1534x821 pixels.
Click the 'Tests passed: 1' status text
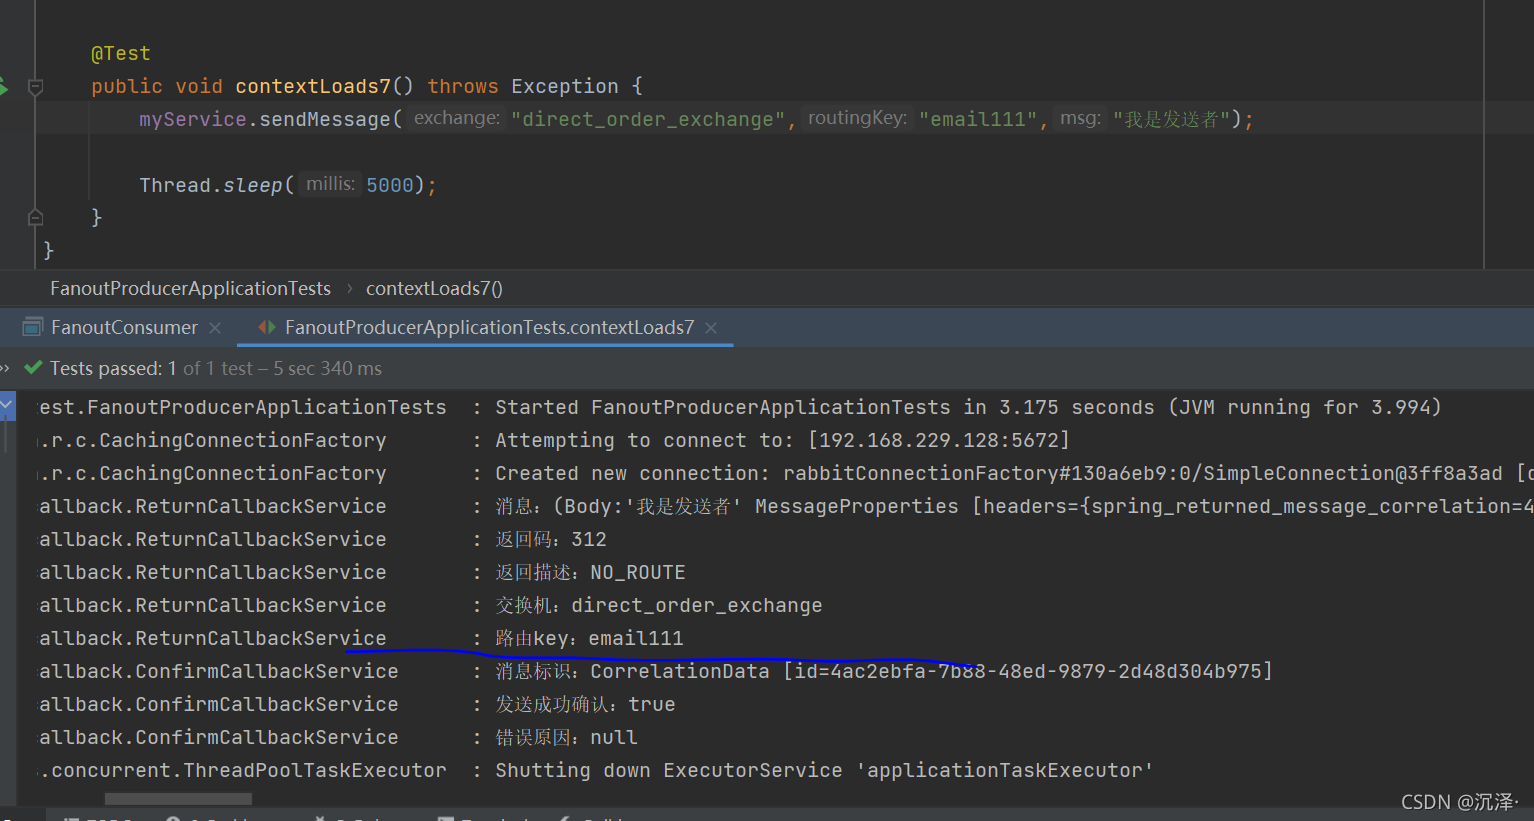pyautogui.click(x=113, y=368)
